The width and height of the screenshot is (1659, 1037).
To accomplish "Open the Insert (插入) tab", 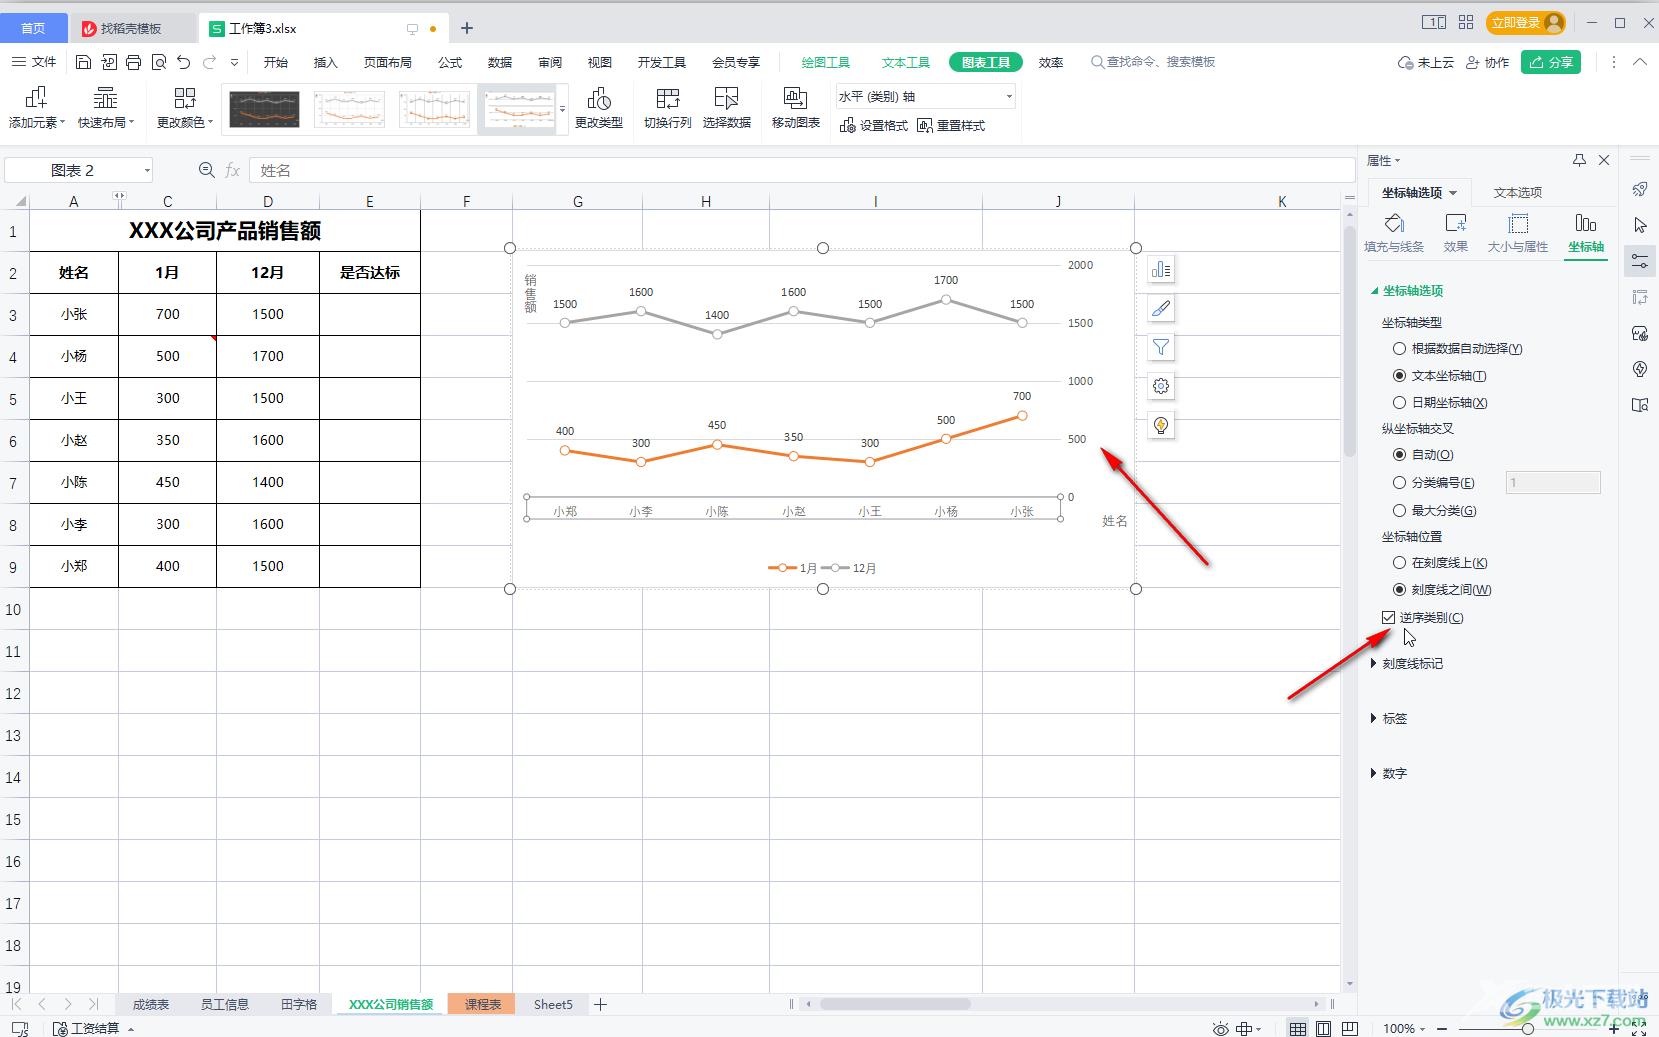I will point(326,62).
